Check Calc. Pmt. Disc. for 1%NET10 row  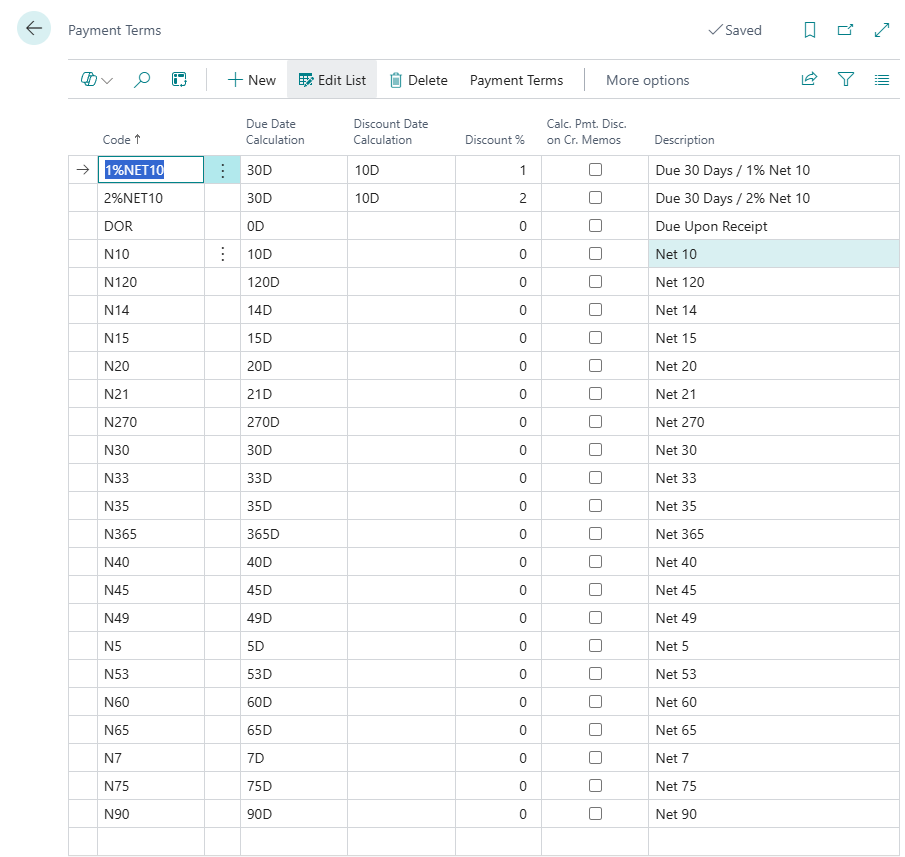click(x=595, y=170)
